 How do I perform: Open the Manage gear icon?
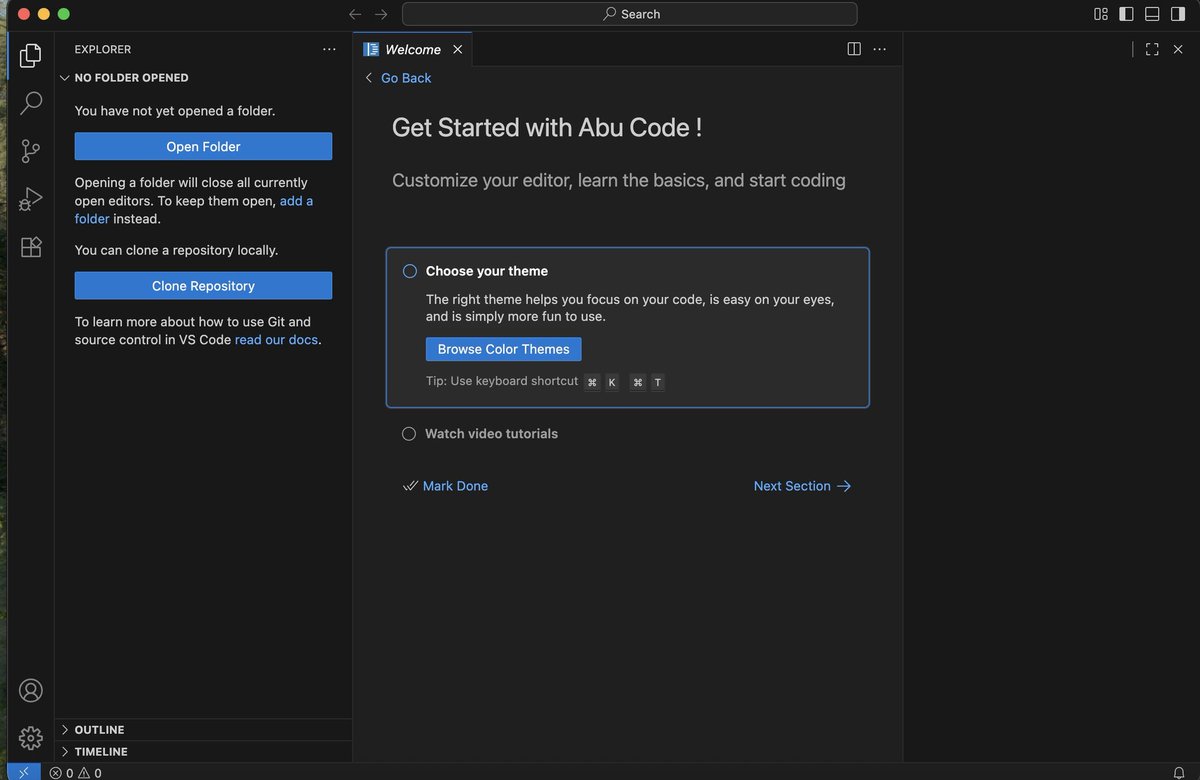(31, 738)
